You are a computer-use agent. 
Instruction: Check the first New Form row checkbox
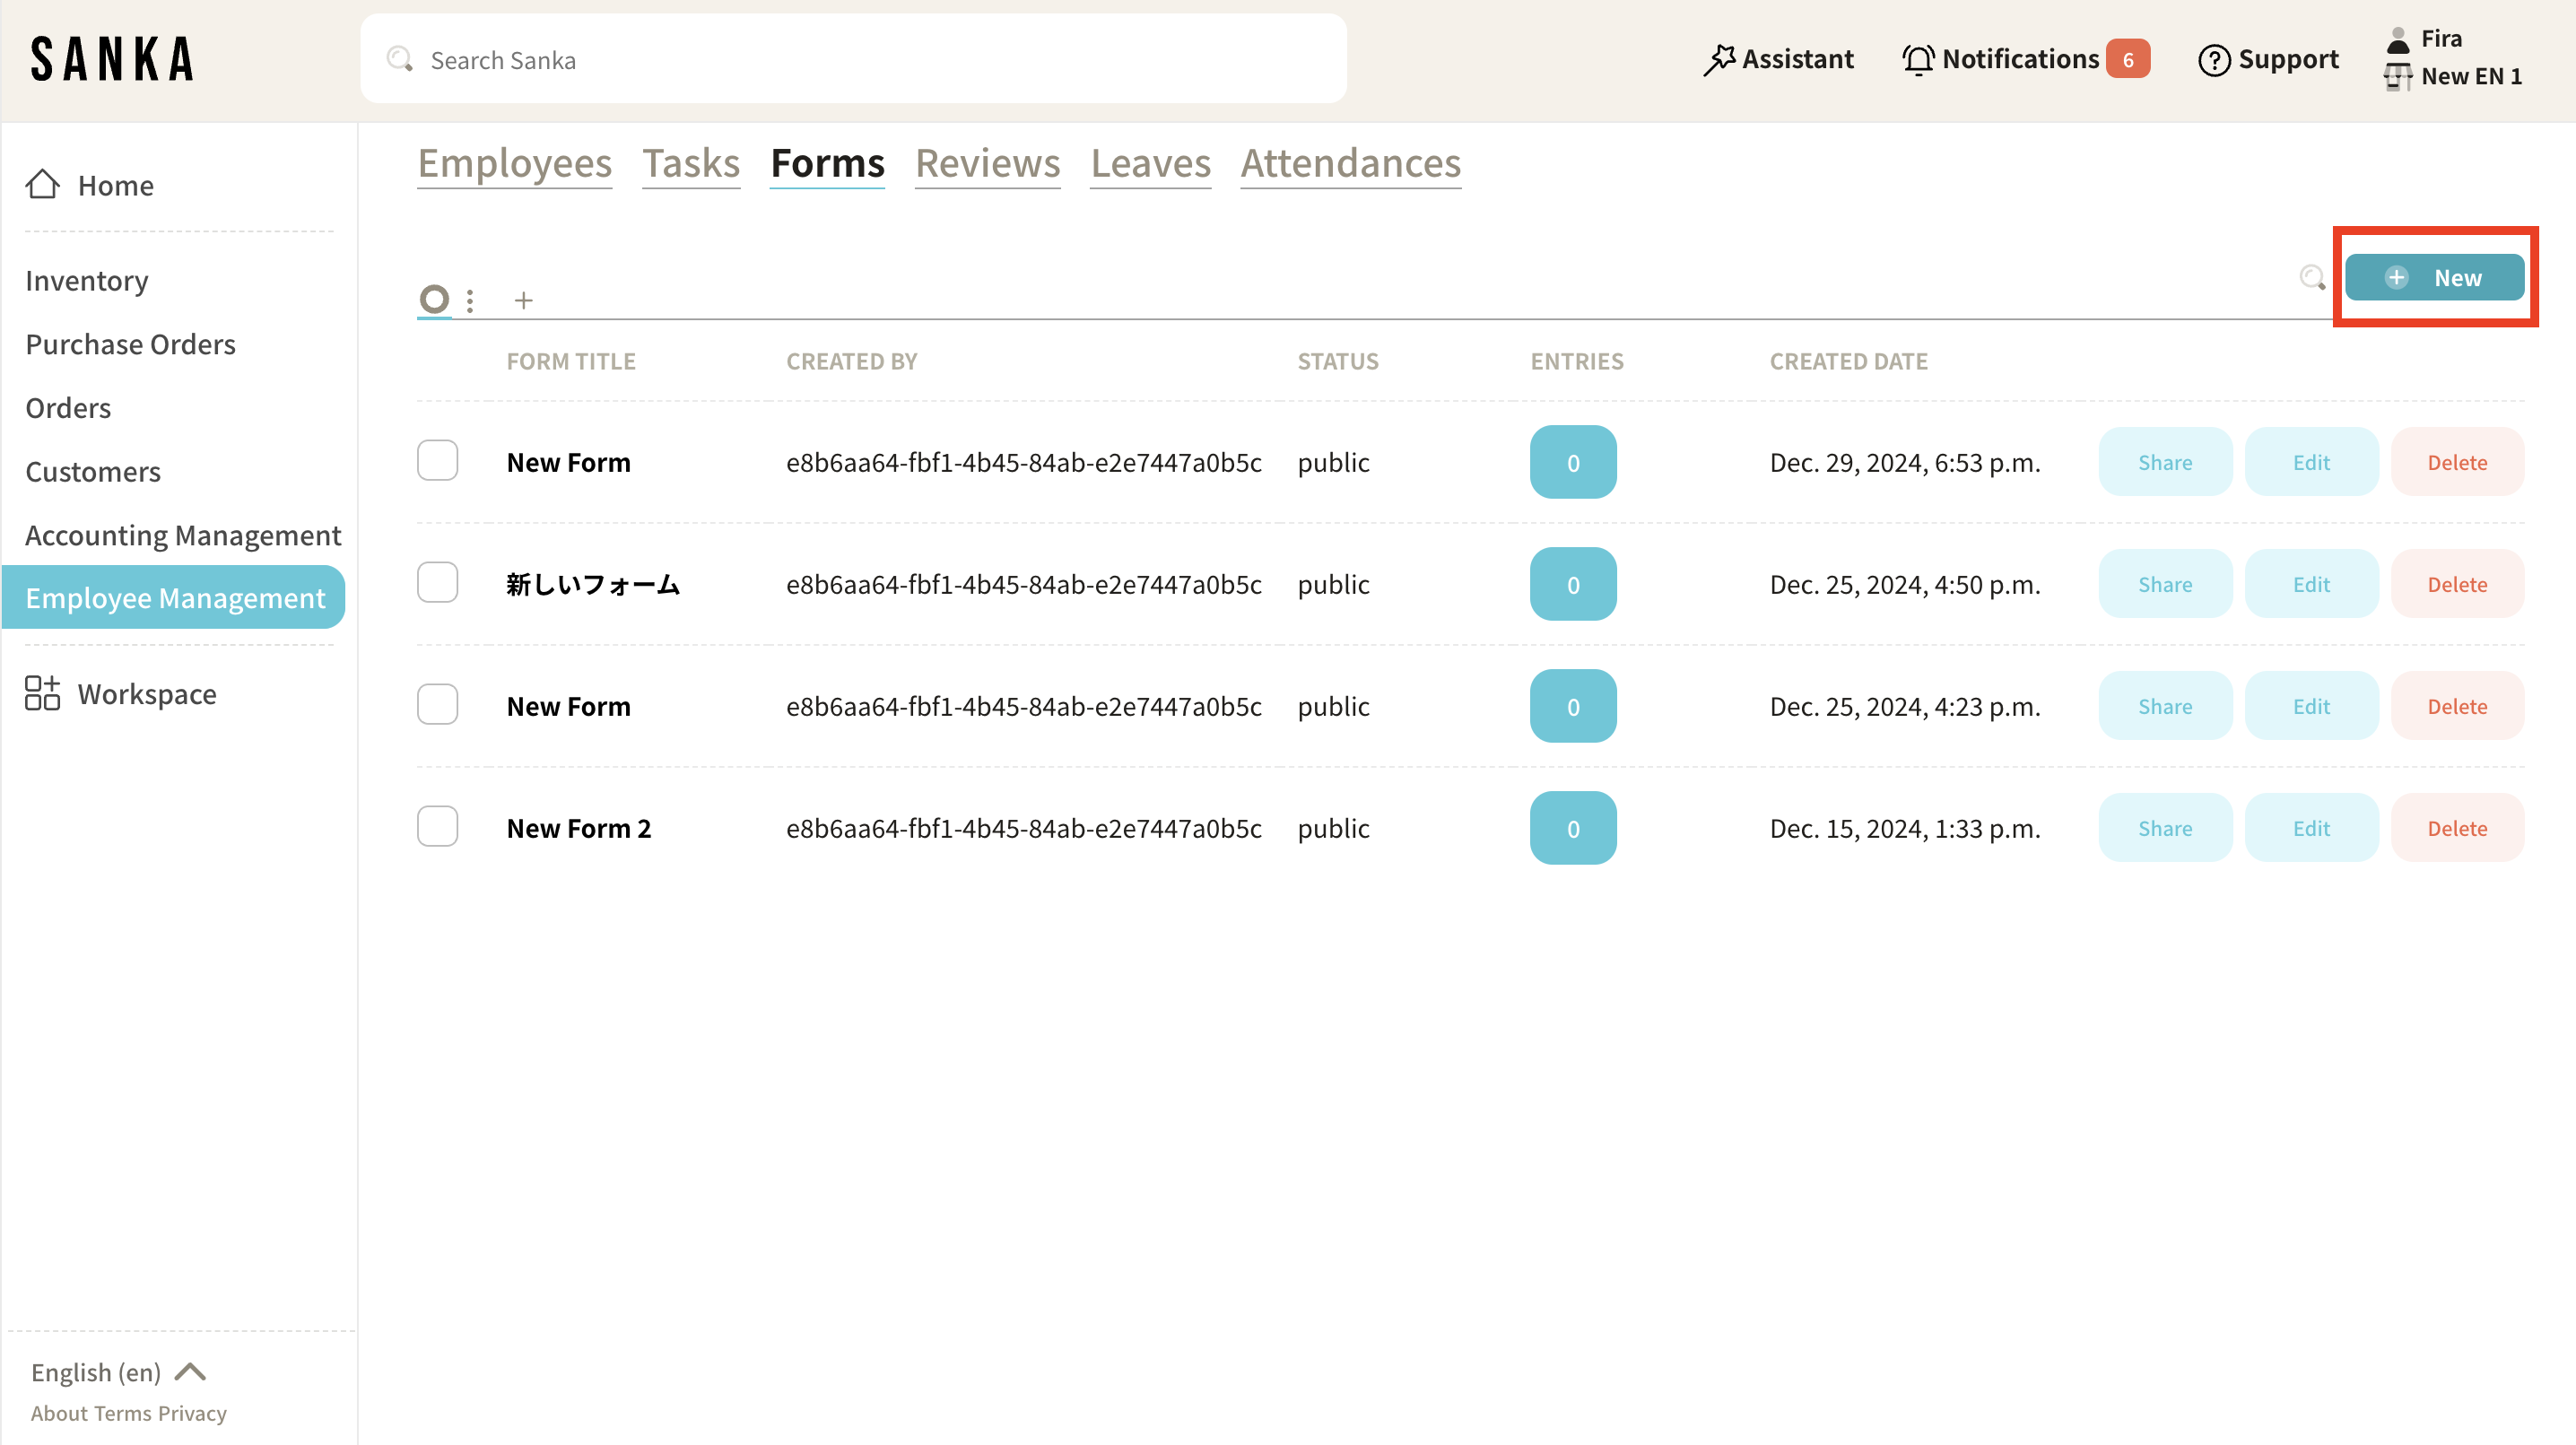(x=437, y=461)
